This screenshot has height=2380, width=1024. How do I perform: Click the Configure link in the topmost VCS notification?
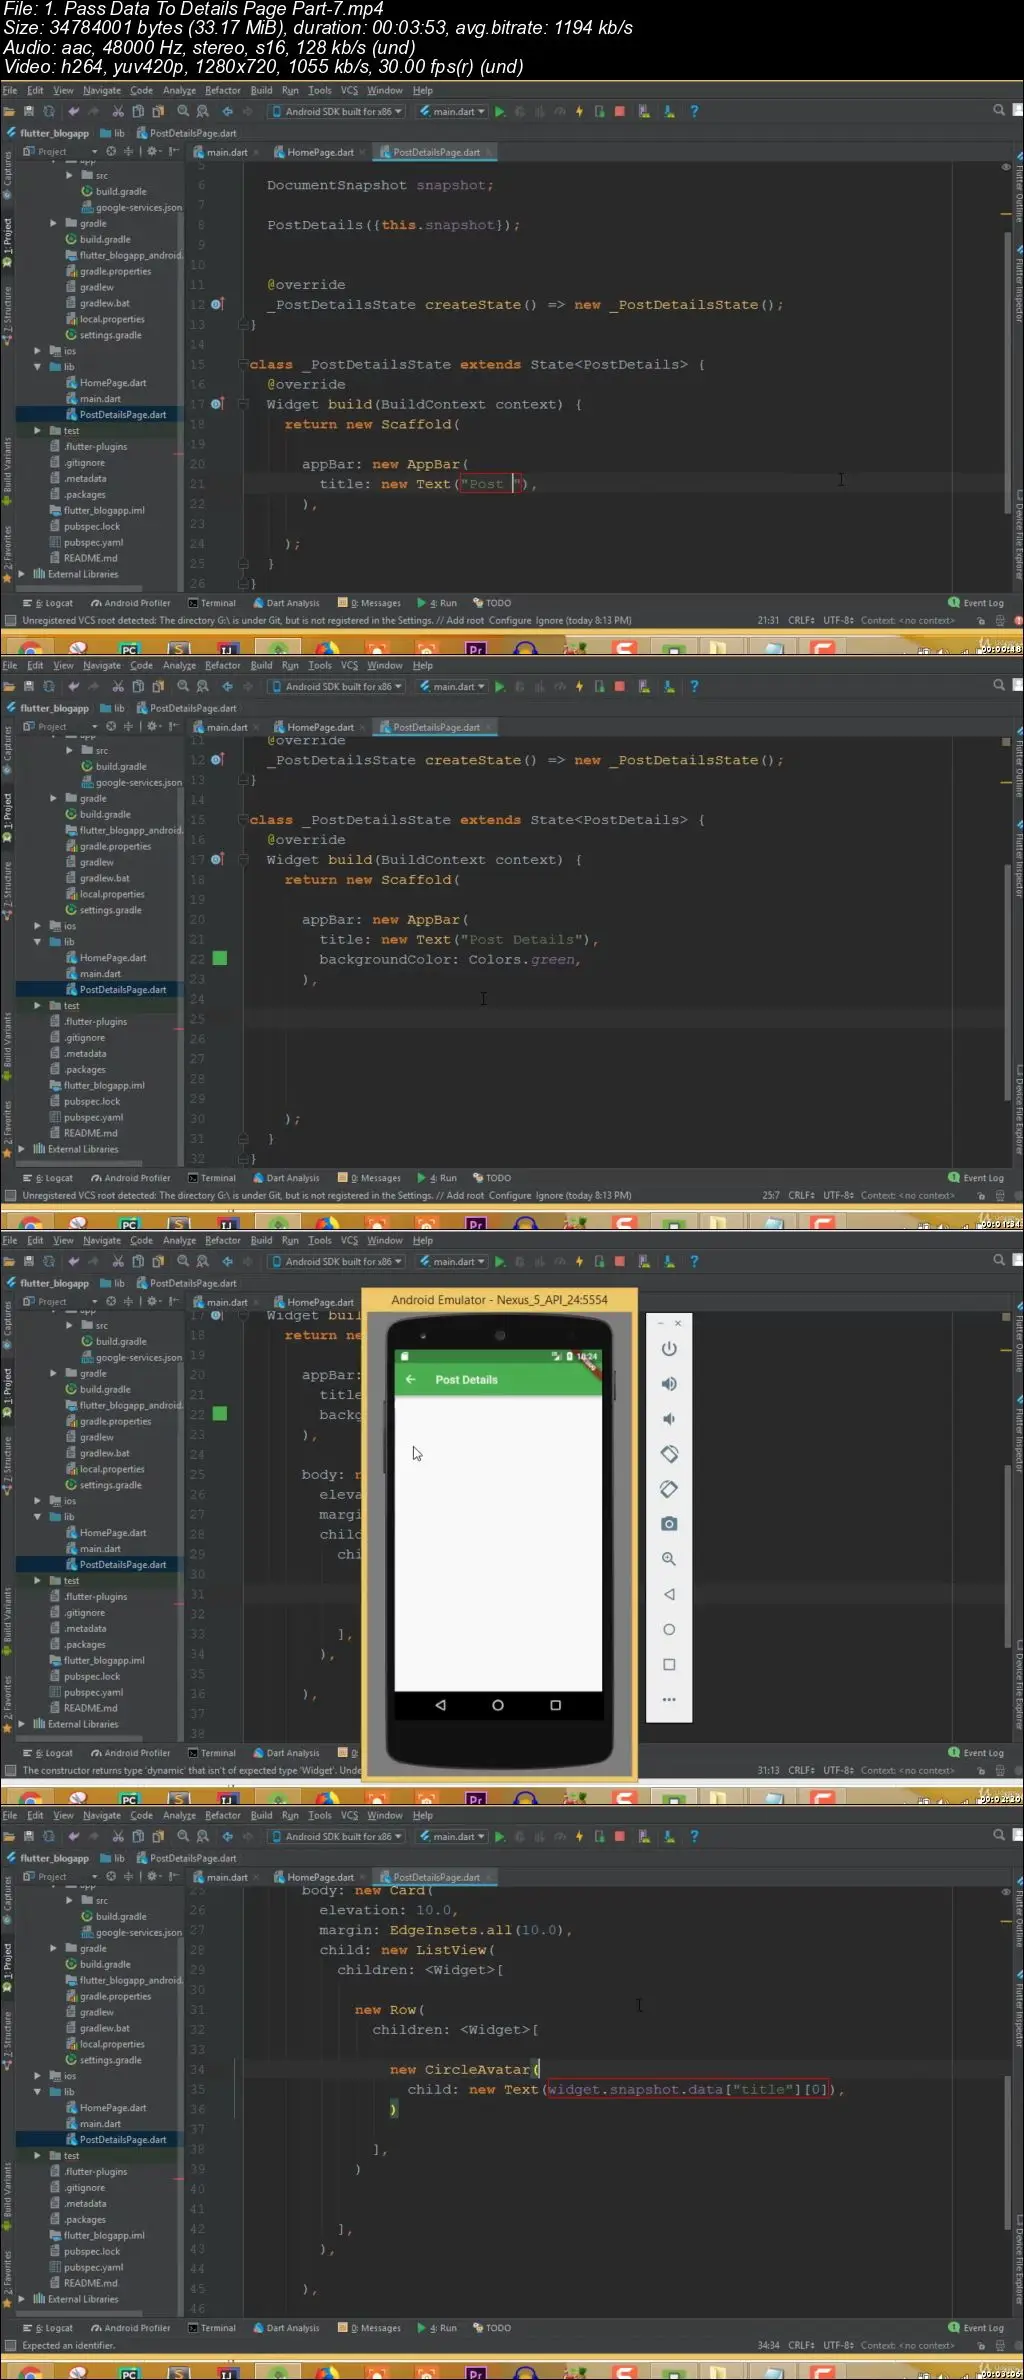(510, 621)
